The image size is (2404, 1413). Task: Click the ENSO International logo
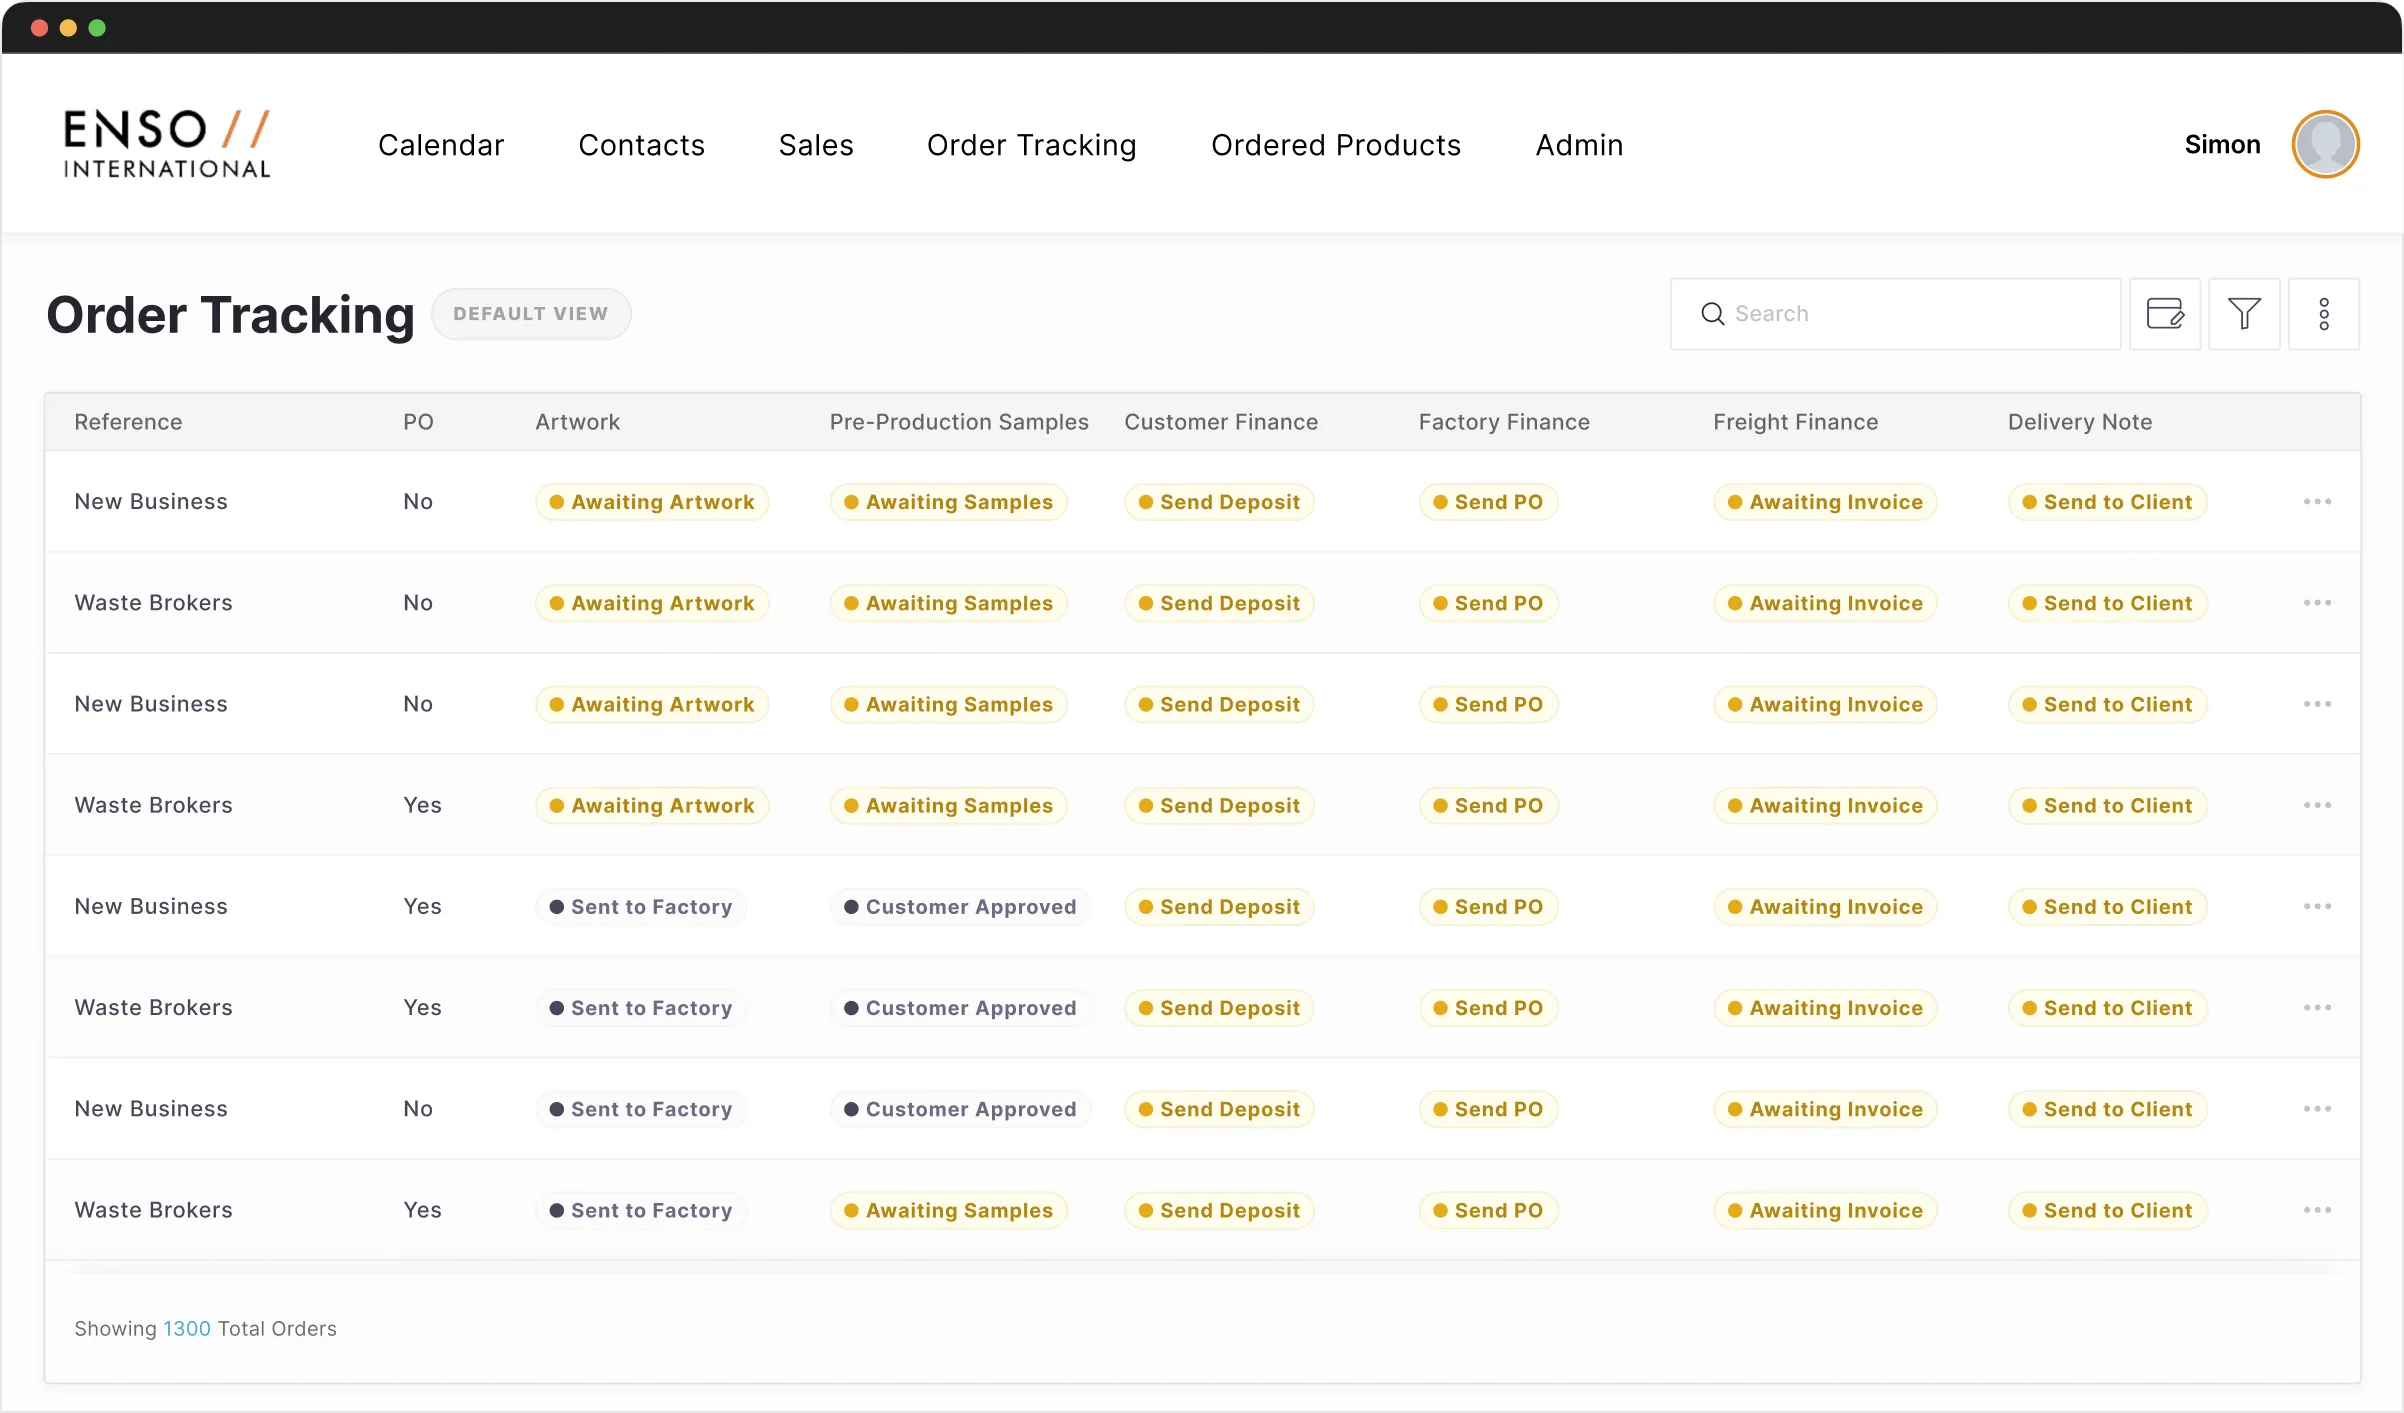[x=167, y=145]
